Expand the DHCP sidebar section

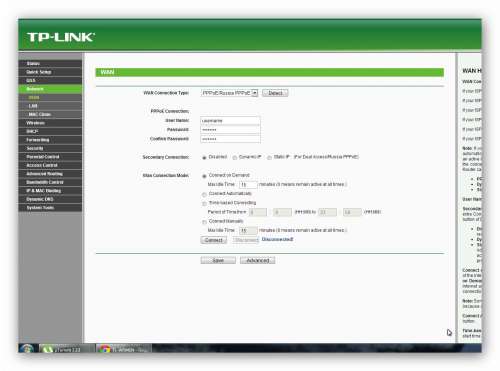50,131
